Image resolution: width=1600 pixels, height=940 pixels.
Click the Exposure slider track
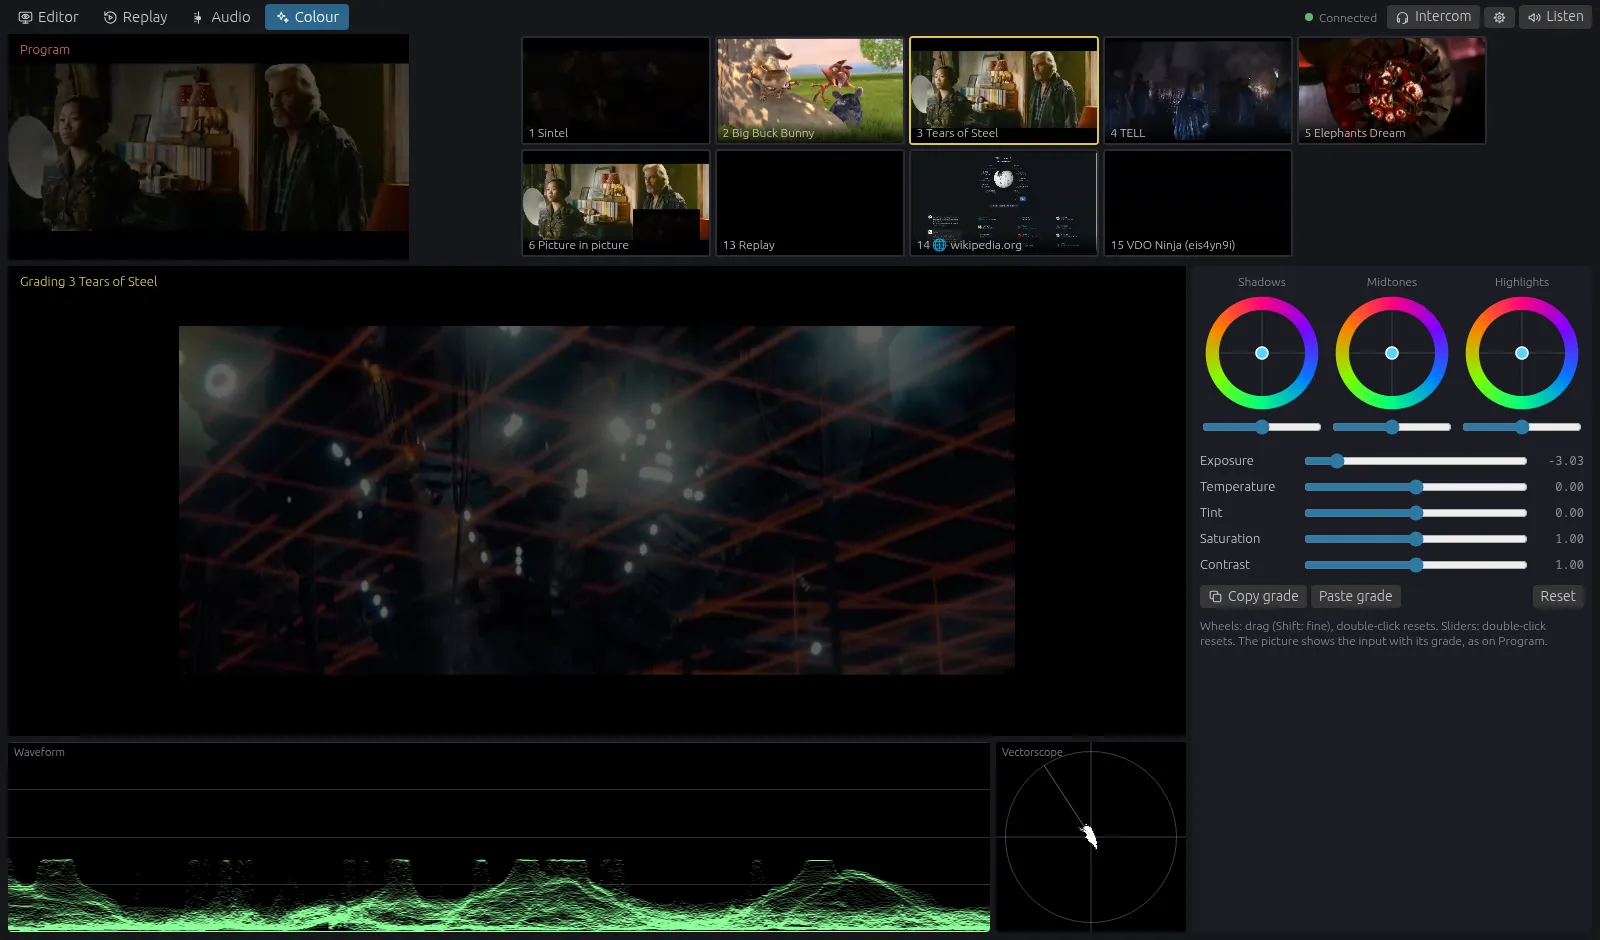1416,461
